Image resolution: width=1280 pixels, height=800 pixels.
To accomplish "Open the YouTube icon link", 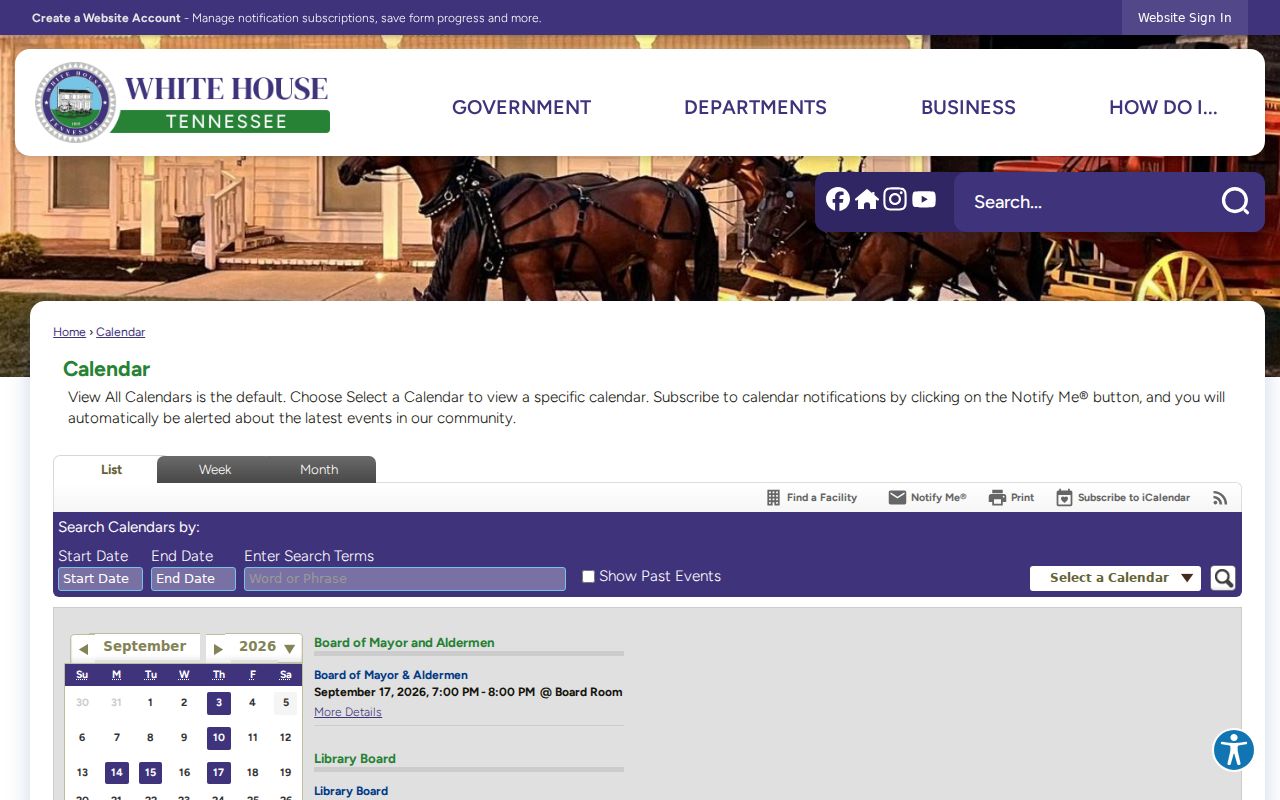I will pyautogui.click(x=924, y=199).
